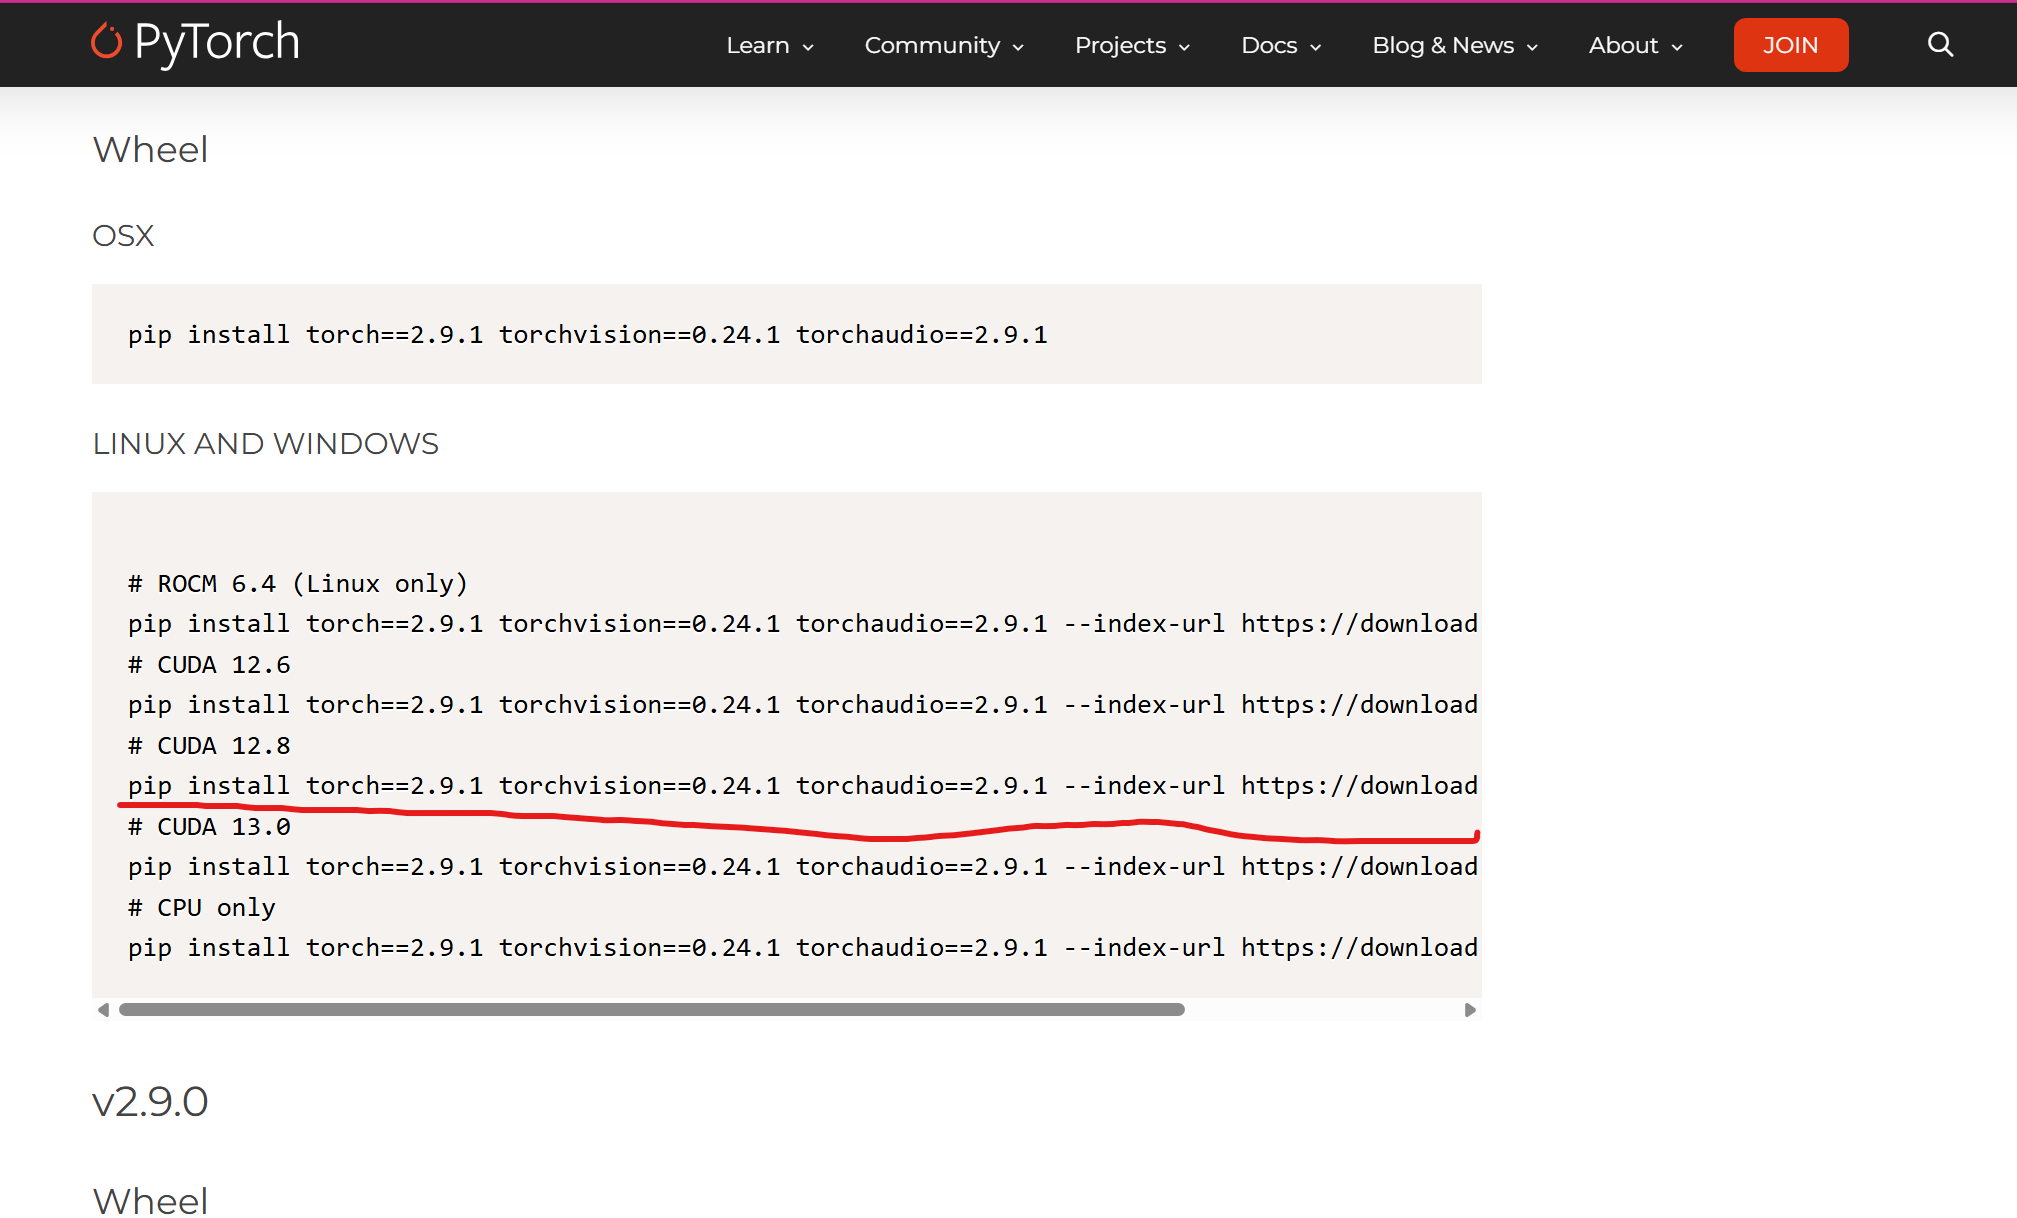
Task: Click the PyTorch wordmark home link
Action: click(216, 42)
